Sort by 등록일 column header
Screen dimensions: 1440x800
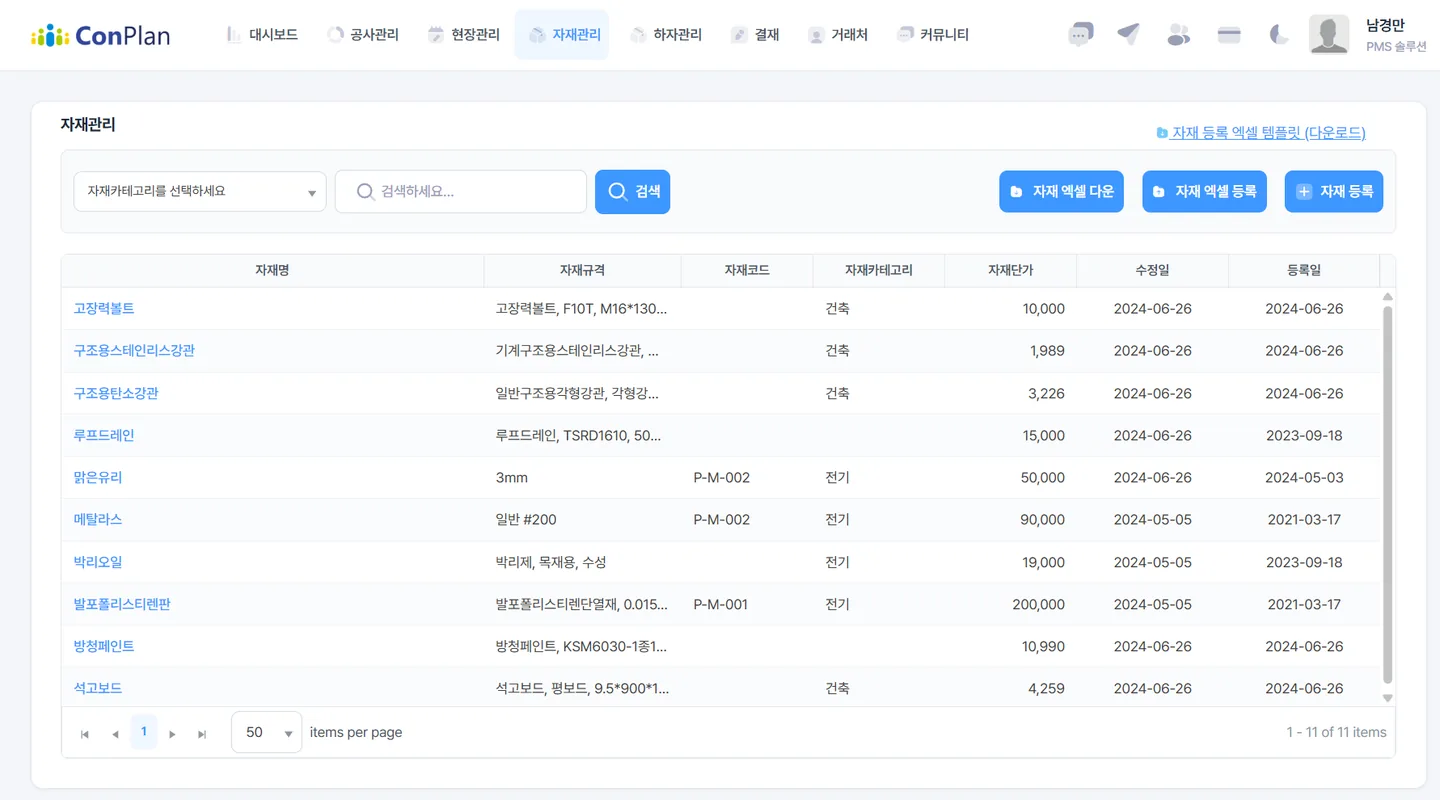tap(1304, 270)
